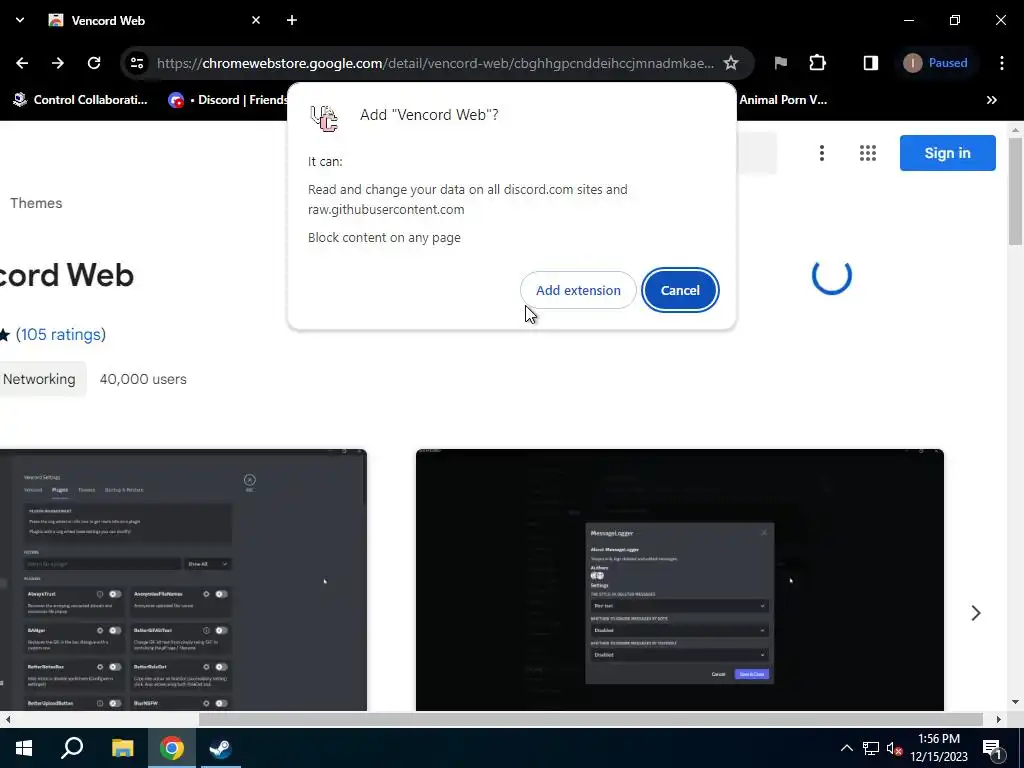Click the Vencord Web dialog icon
This screenshot has height=768, width=1024.
point(324,118)
